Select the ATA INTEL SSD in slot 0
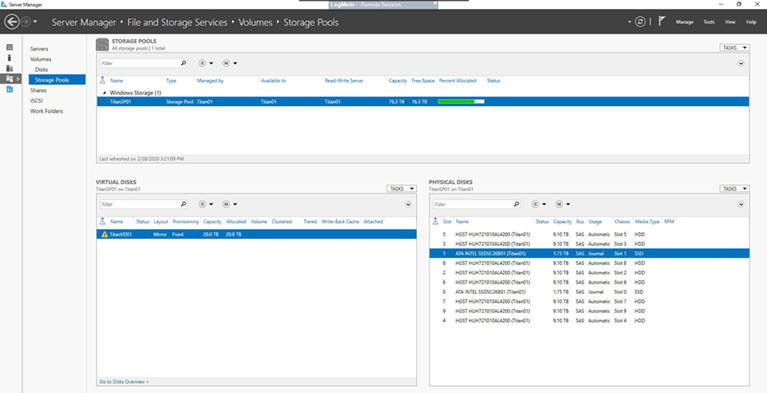Image resolution: width=767 pixels, height=393 pixels. tap(589, 292)
